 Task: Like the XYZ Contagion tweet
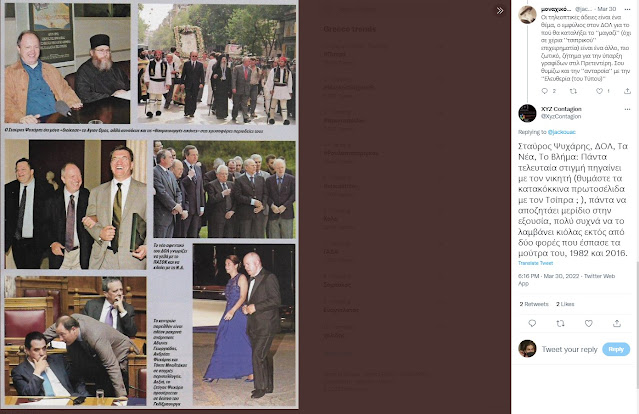pos(588,323)
